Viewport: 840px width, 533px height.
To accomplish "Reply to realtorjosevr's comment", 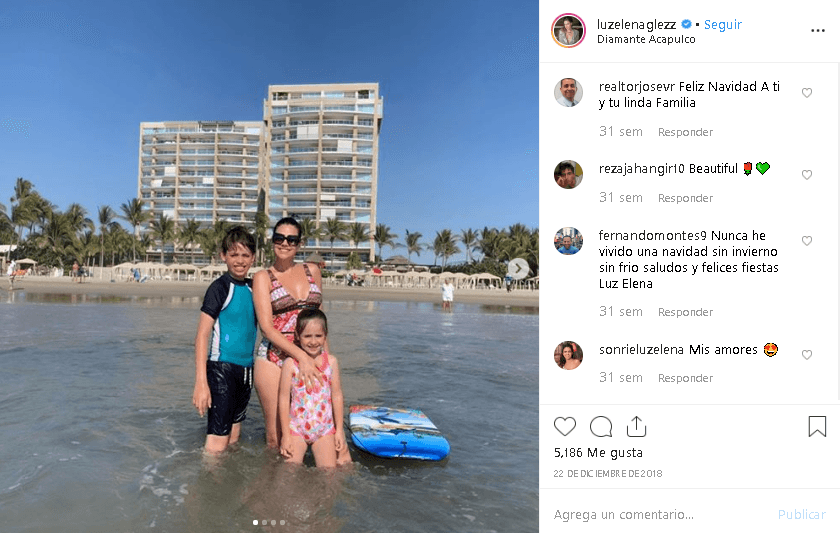I will pyautogui.click(x=685, y=132).
